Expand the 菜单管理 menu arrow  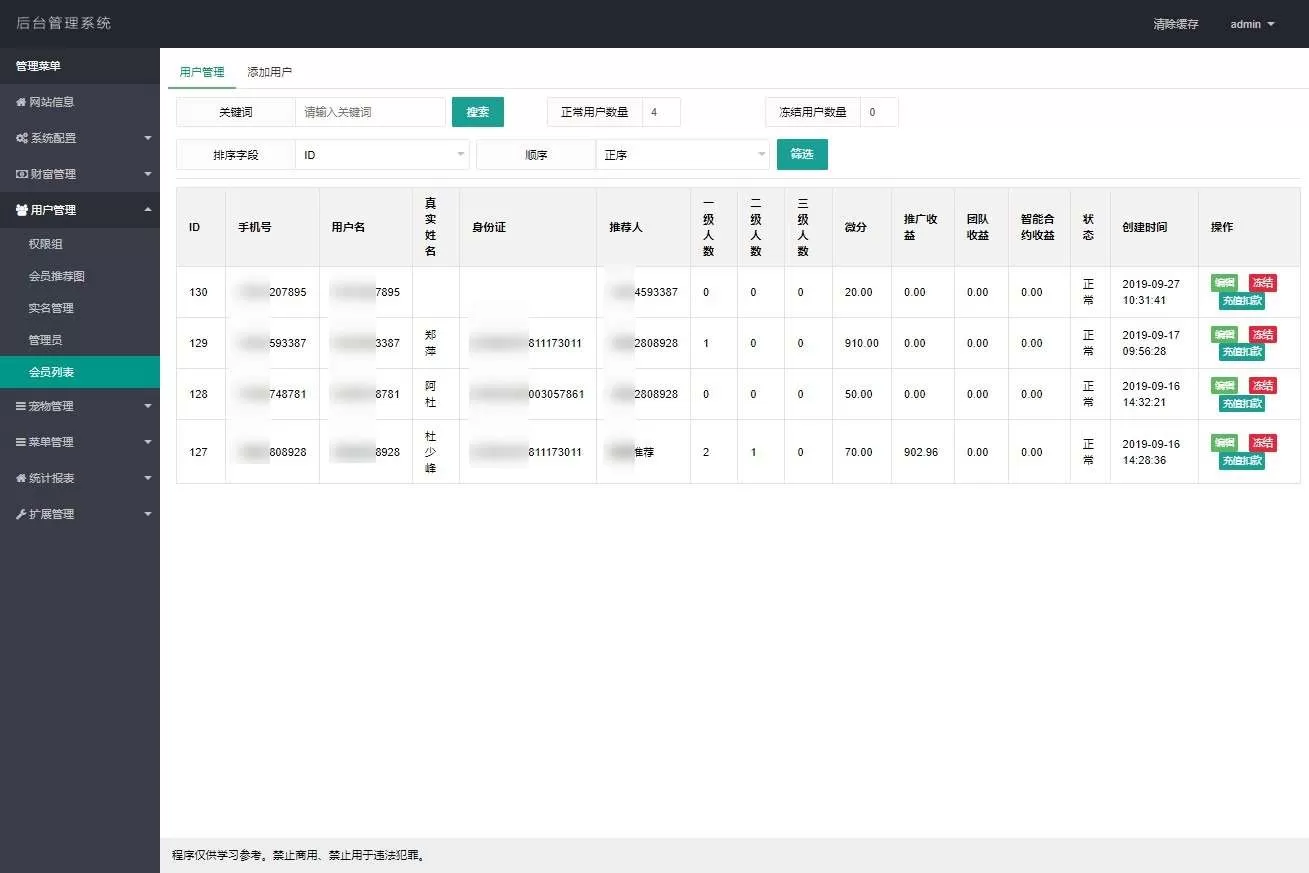[x=148, y=442]
